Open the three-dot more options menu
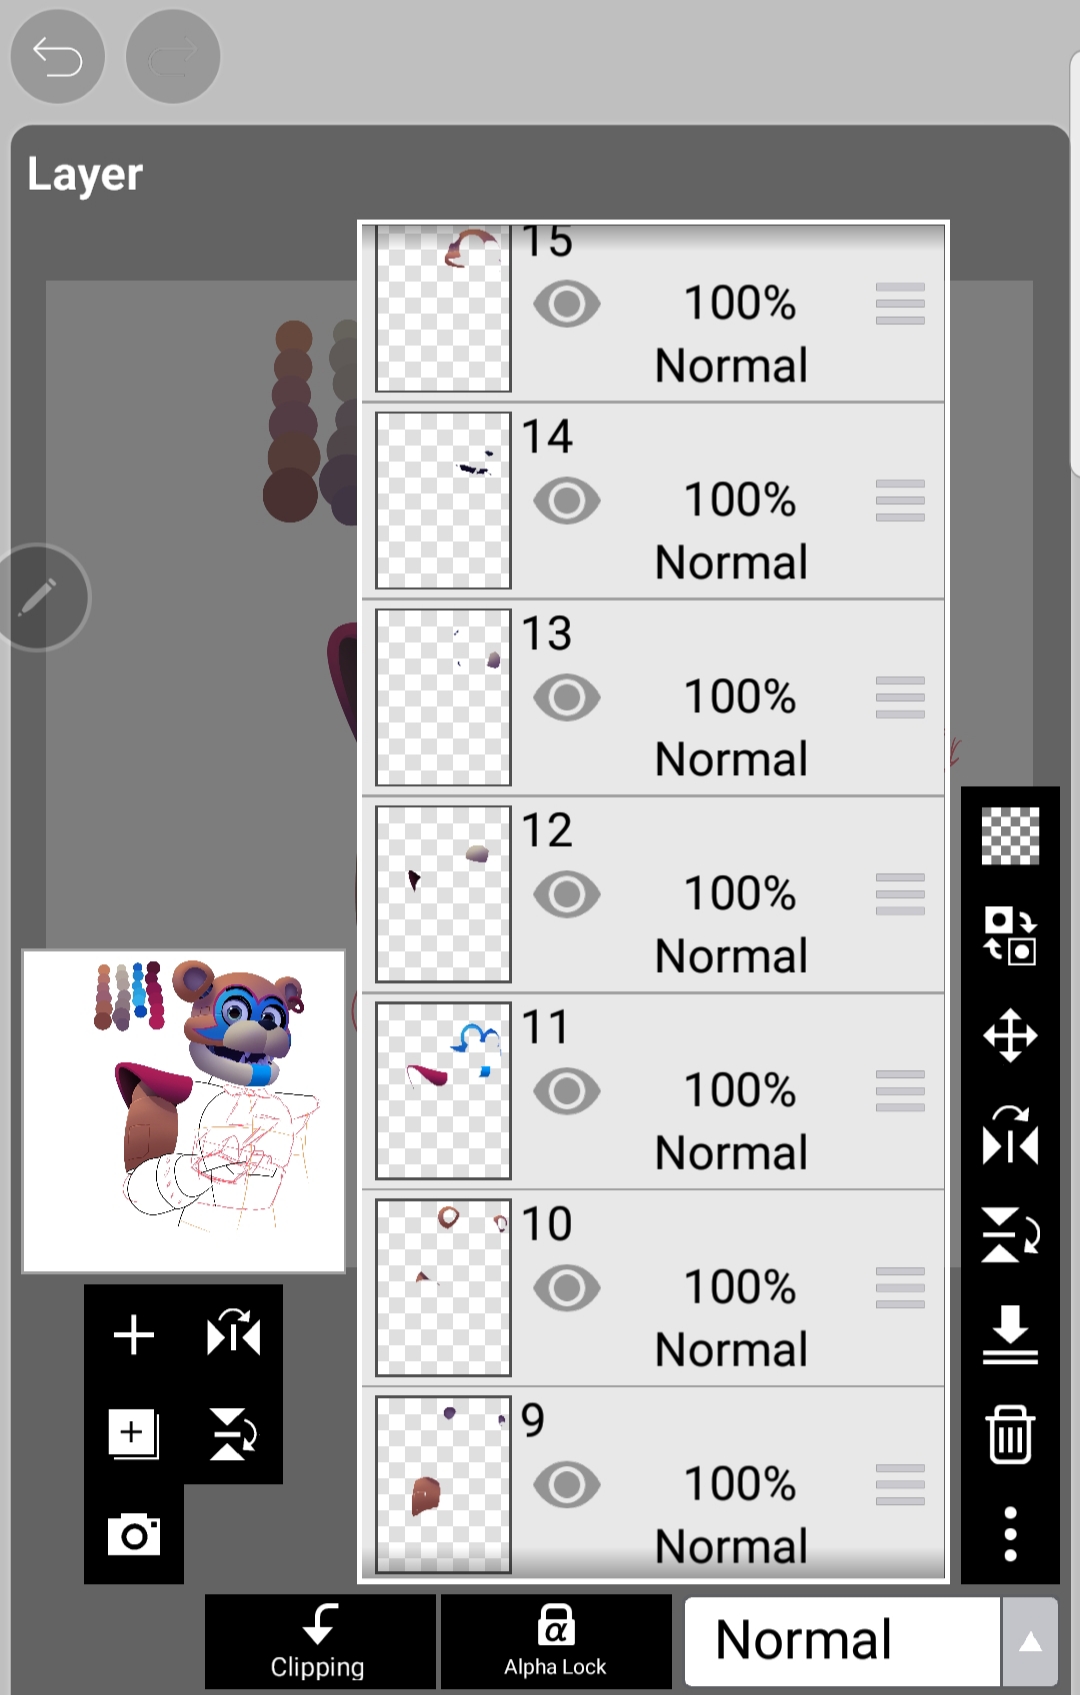The image size is (1080, 1695). [1010, 1534]
